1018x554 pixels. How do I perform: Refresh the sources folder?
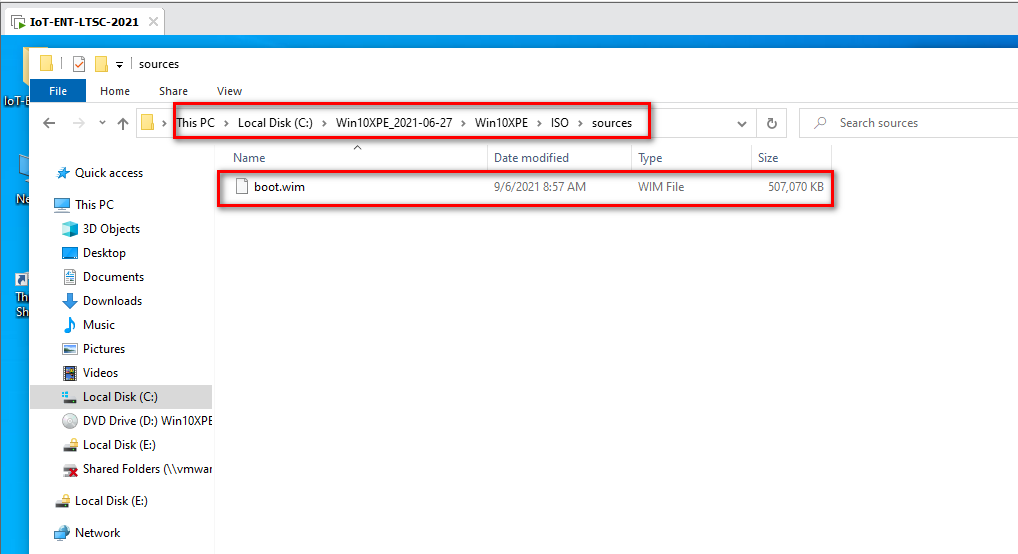pyautogui.click(x=771, y=123)
